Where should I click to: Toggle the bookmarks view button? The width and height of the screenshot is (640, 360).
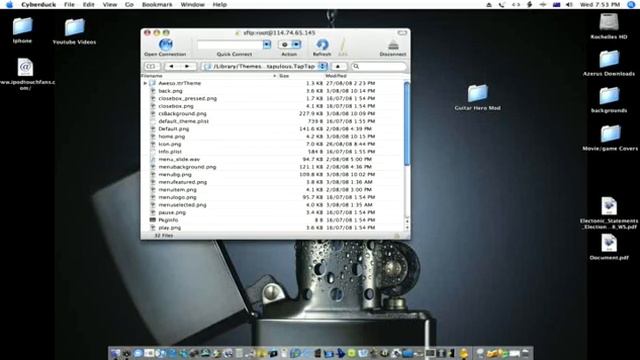point(151,66)
